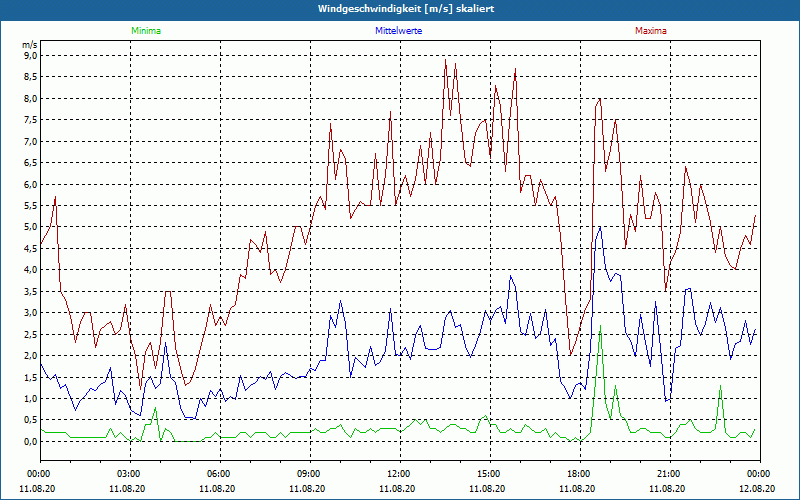This screenshot has width=800, height=500.
Task: Click the 4,0 y-axis value
Action: (31, 269)
